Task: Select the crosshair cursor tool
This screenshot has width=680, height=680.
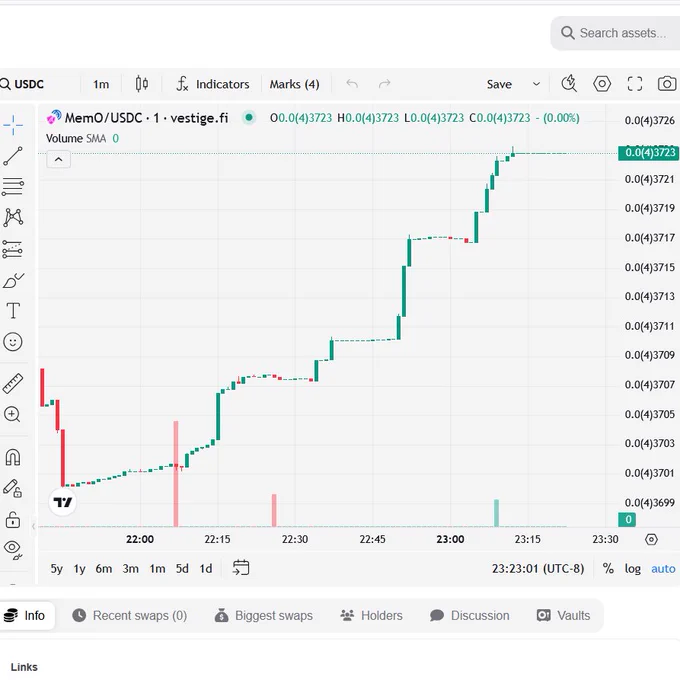Action: click(x=13, y=125)
